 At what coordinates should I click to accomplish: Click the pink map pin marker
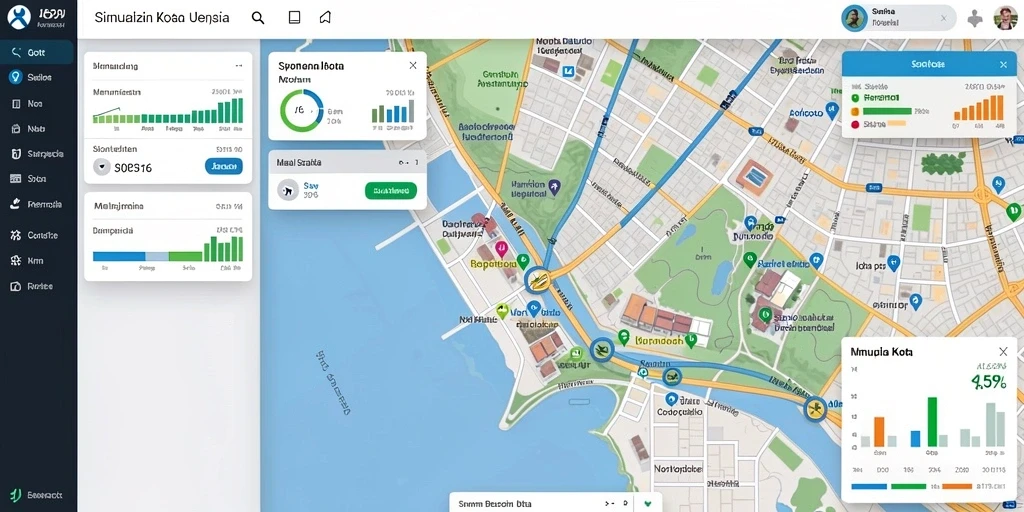click(502, 249)
